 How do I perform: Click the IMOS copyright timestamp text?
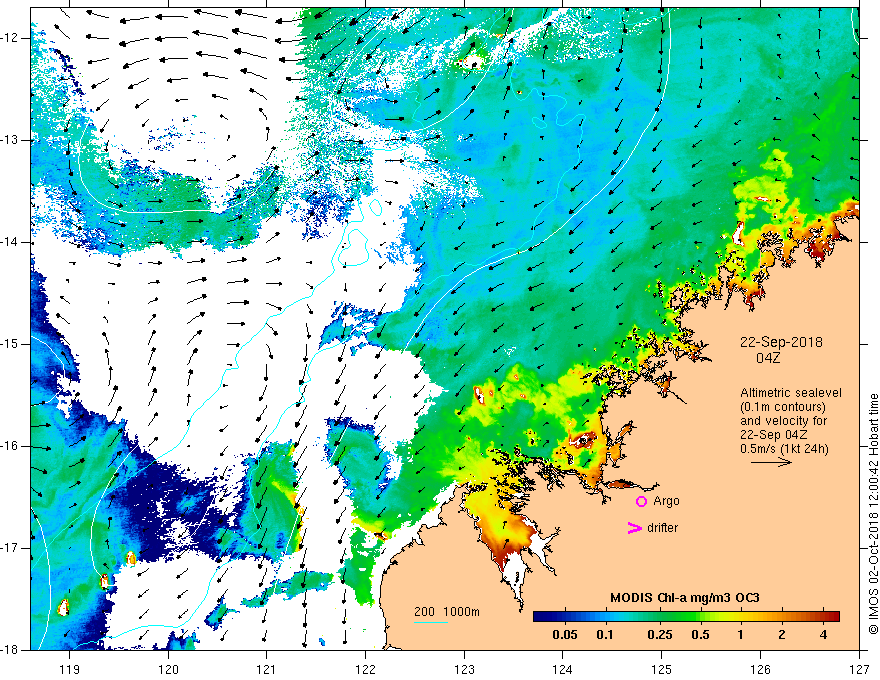873,513
